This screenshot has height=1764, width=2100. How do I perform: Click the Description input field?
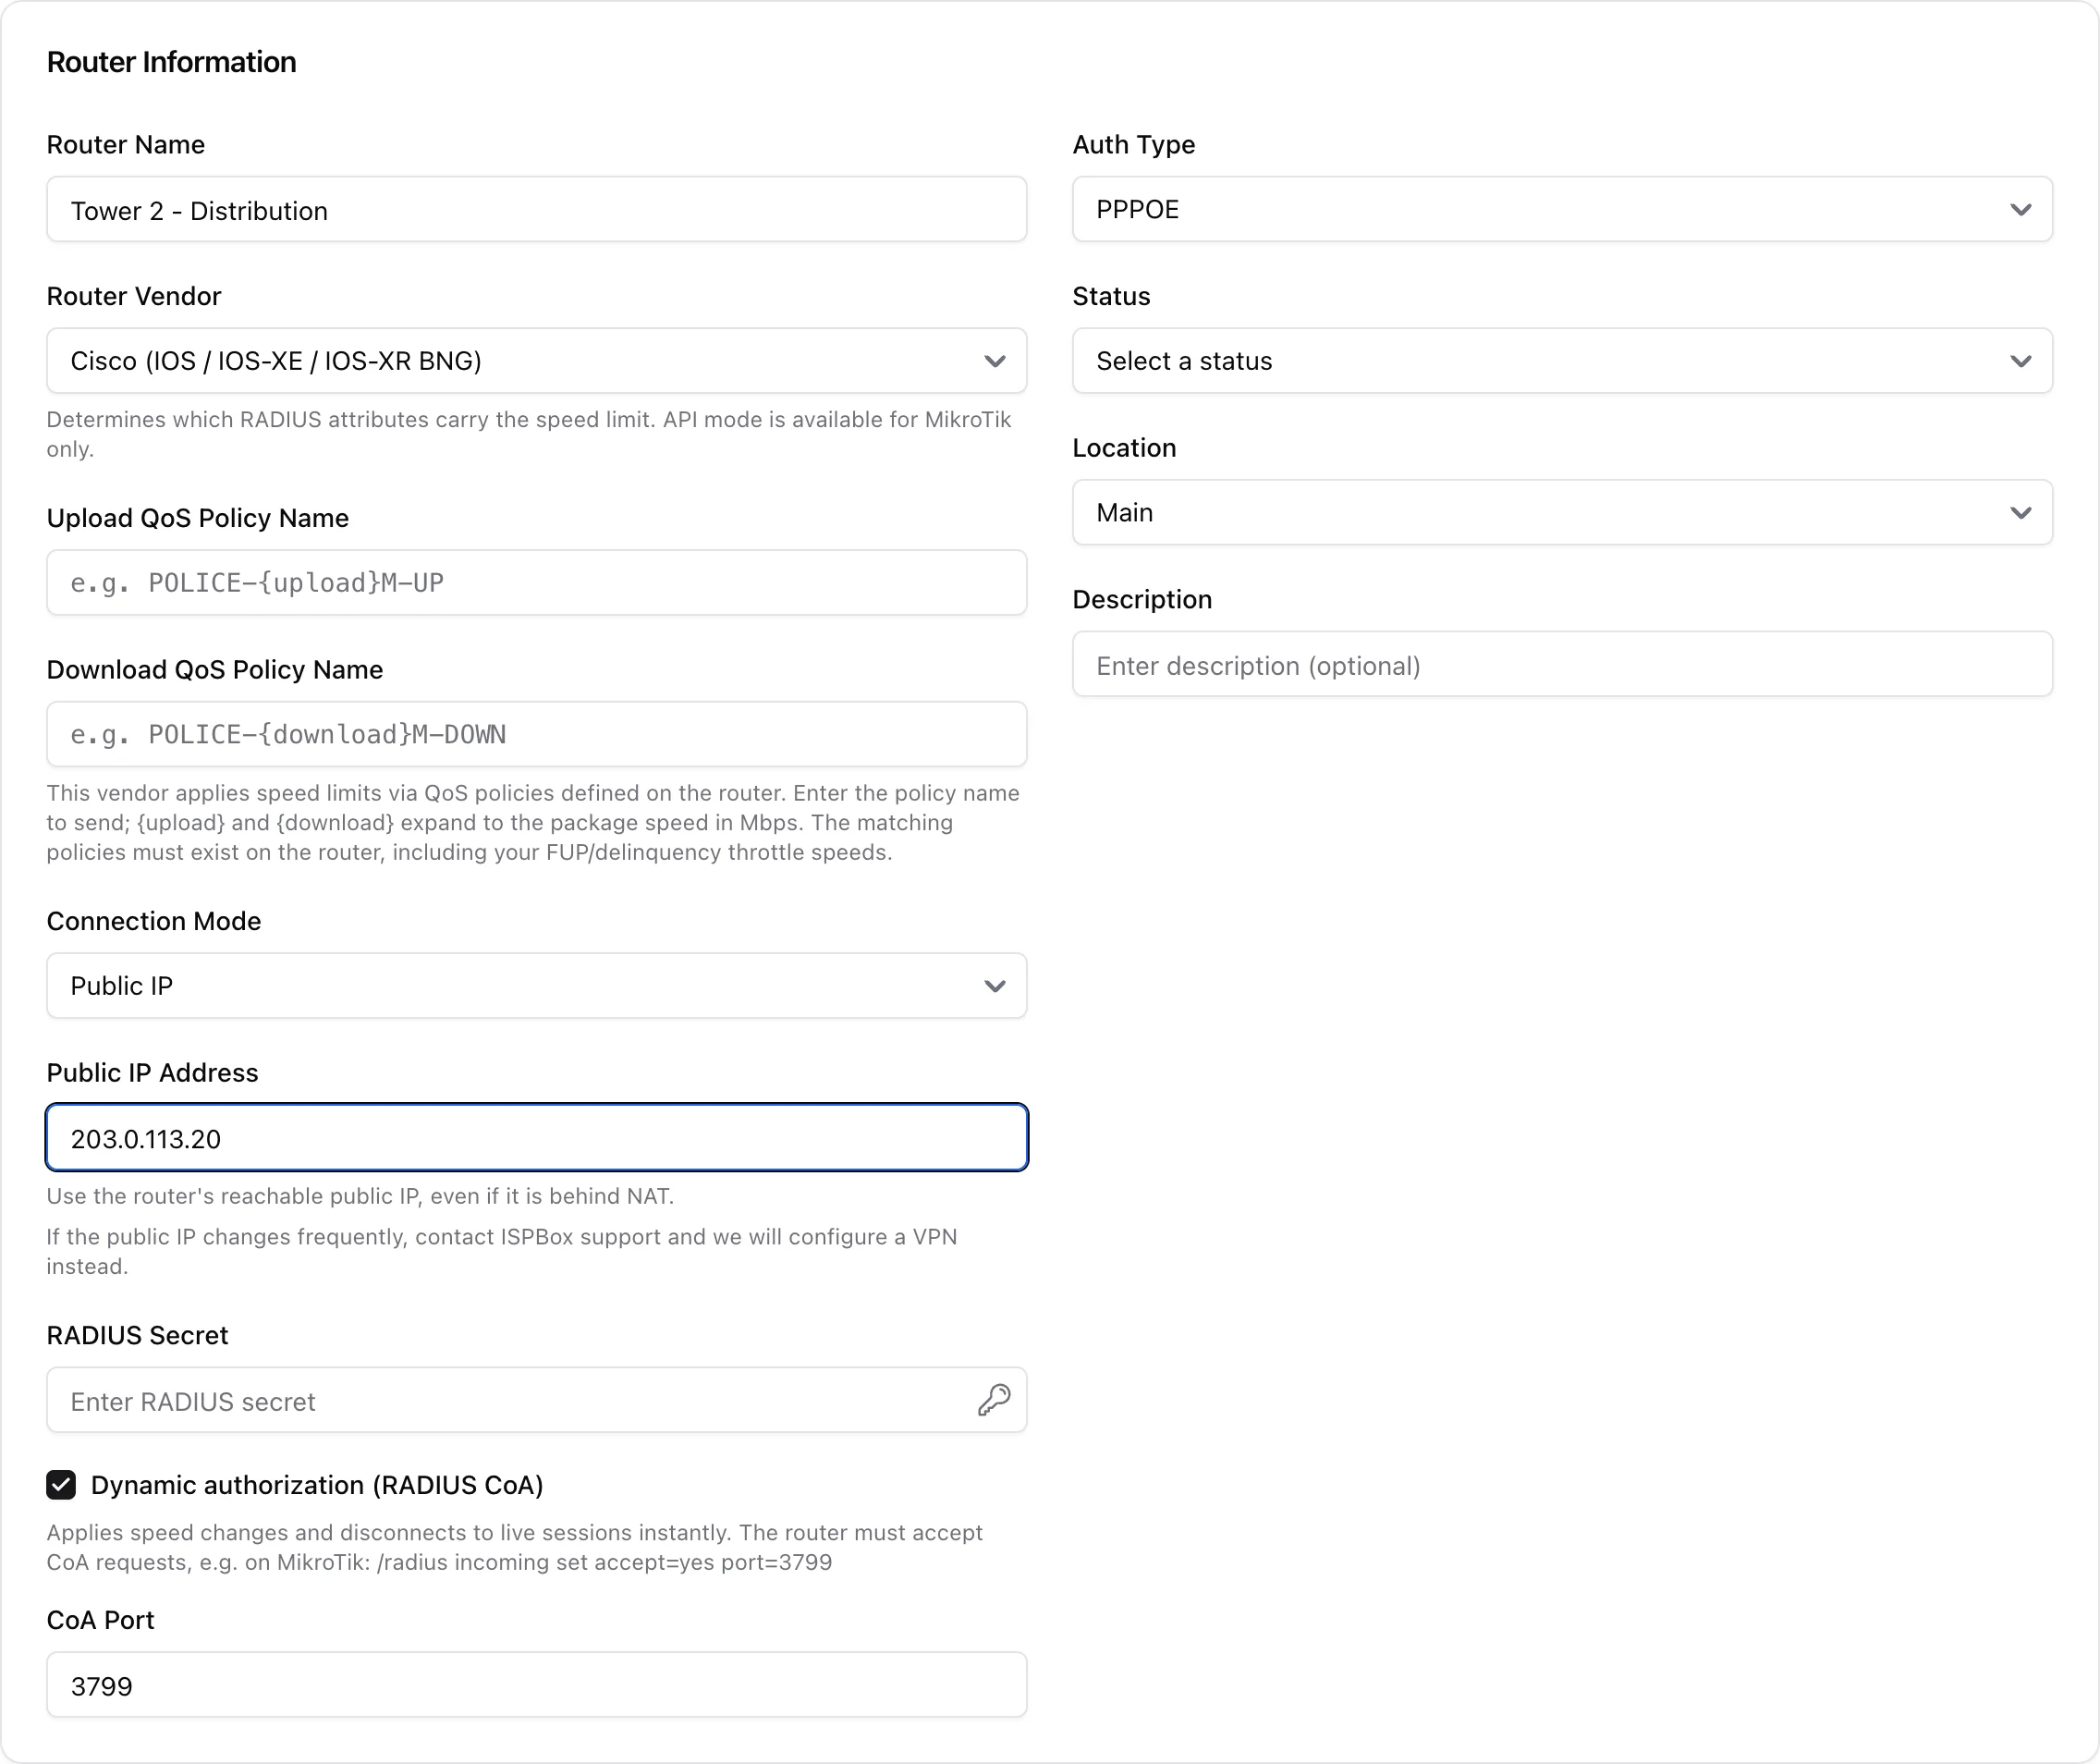click(x=1562, y=664)
